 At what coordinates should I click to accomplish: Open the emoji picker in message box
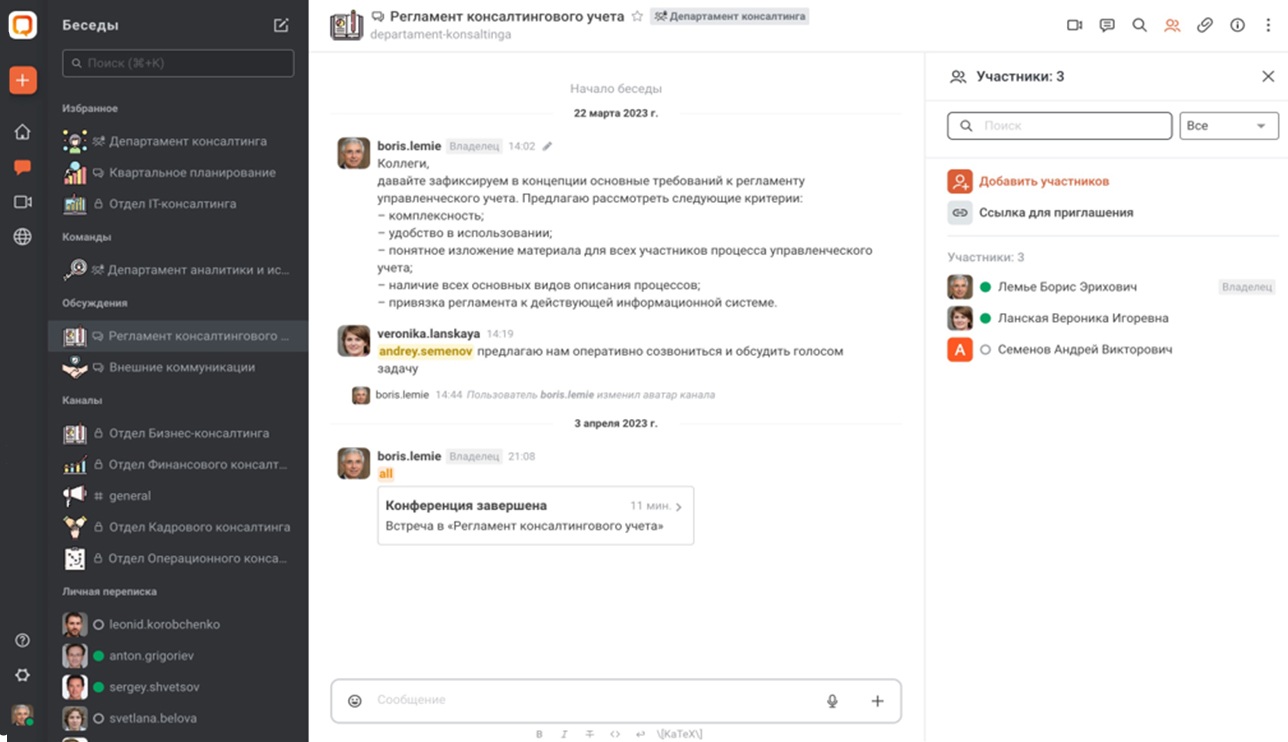(x=354, y=701)
